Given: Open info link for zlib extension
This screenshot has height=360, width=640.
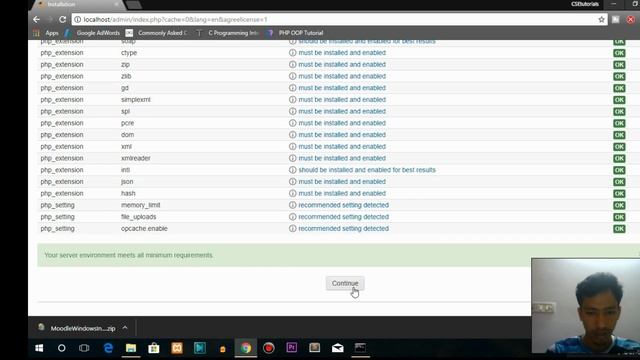Looking at the screenshot, I should click(342, 76).
